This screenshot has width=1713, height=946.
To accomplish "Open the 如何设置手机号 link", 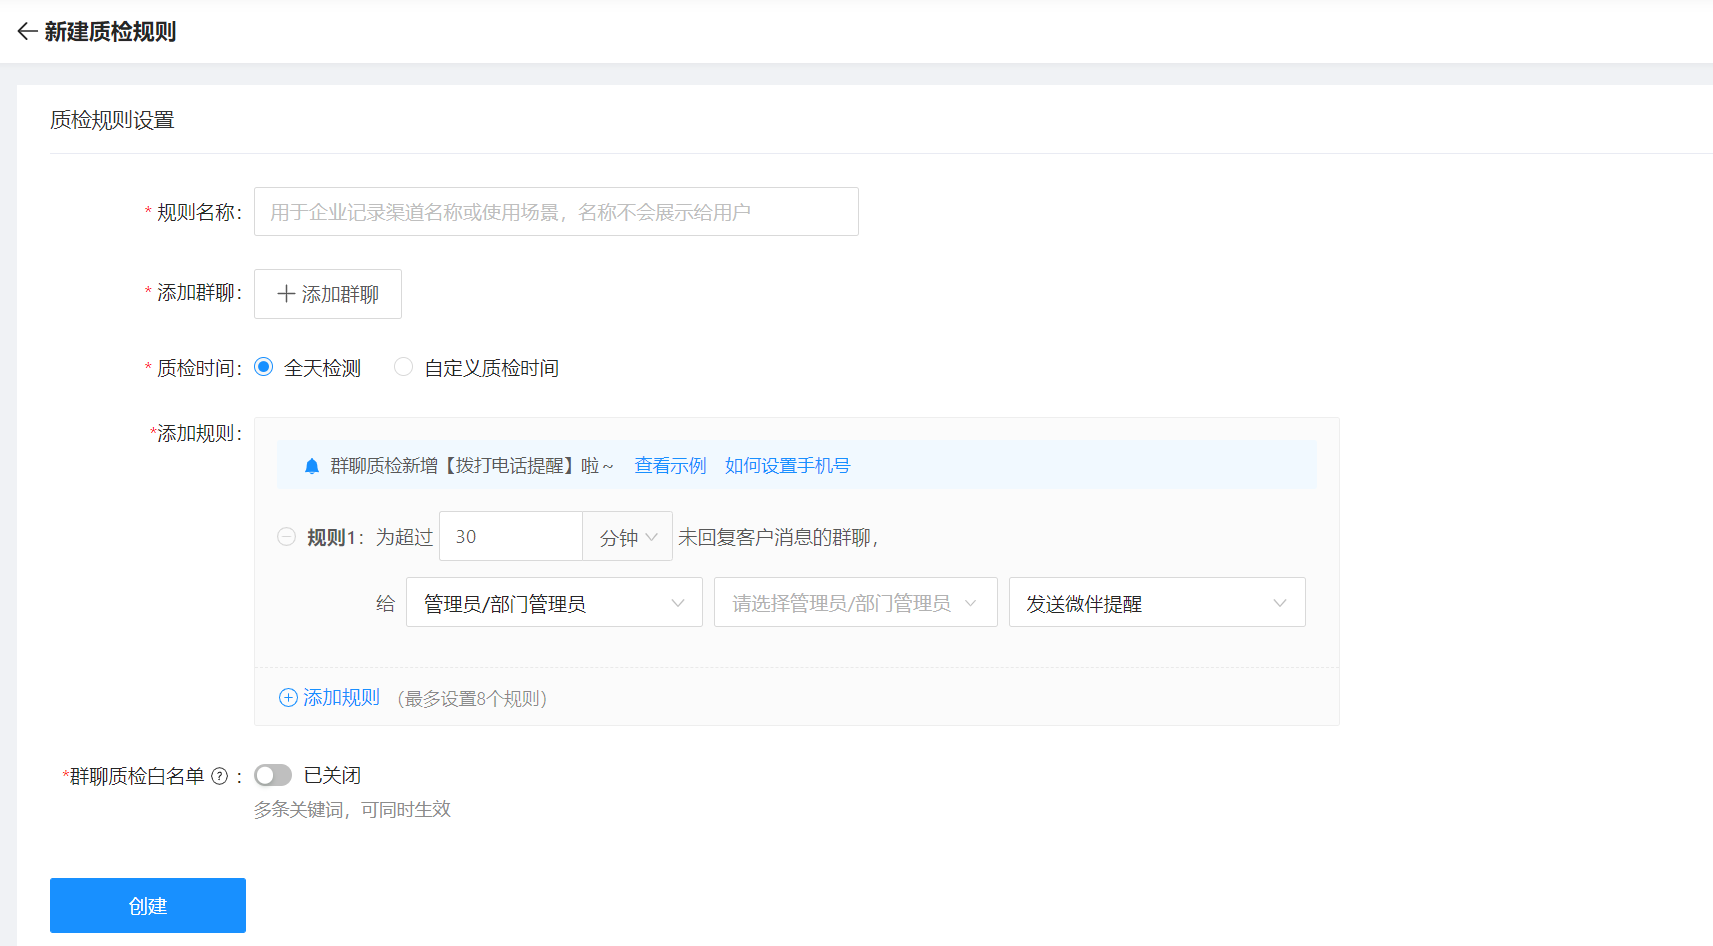I will [787, 466].
